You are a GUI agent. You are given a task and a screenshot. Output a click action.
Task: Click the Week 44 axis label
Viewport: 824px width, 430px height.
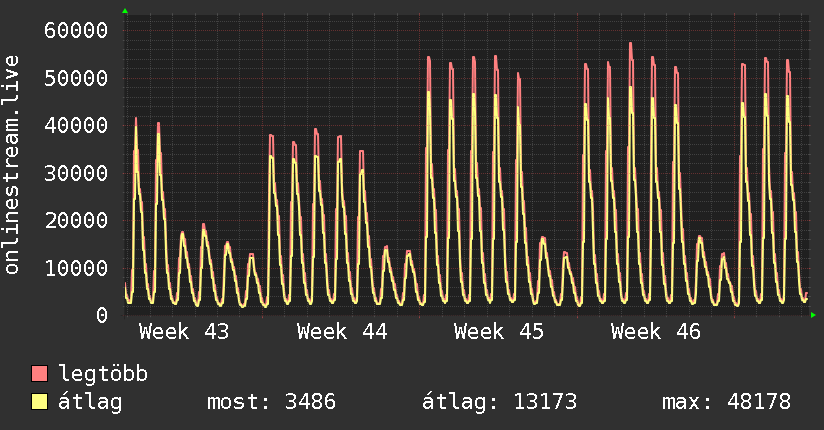pos(342,332)
